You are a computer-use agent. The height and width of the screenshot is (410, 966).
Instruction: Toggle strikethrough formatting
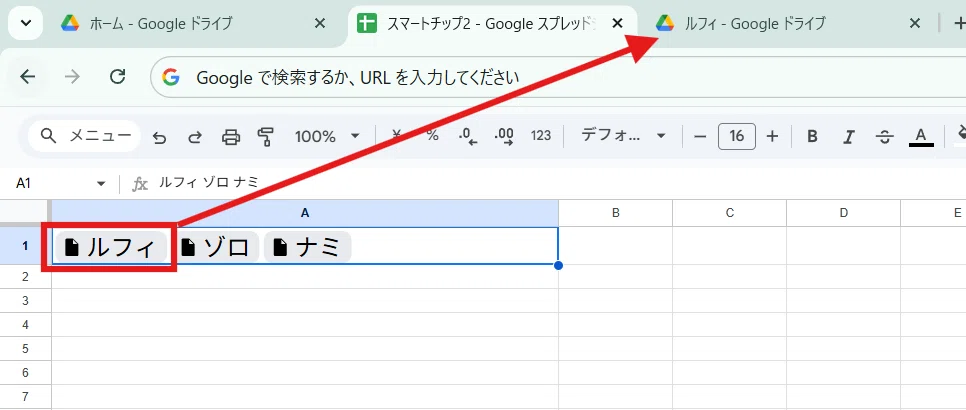click(885, 137)
